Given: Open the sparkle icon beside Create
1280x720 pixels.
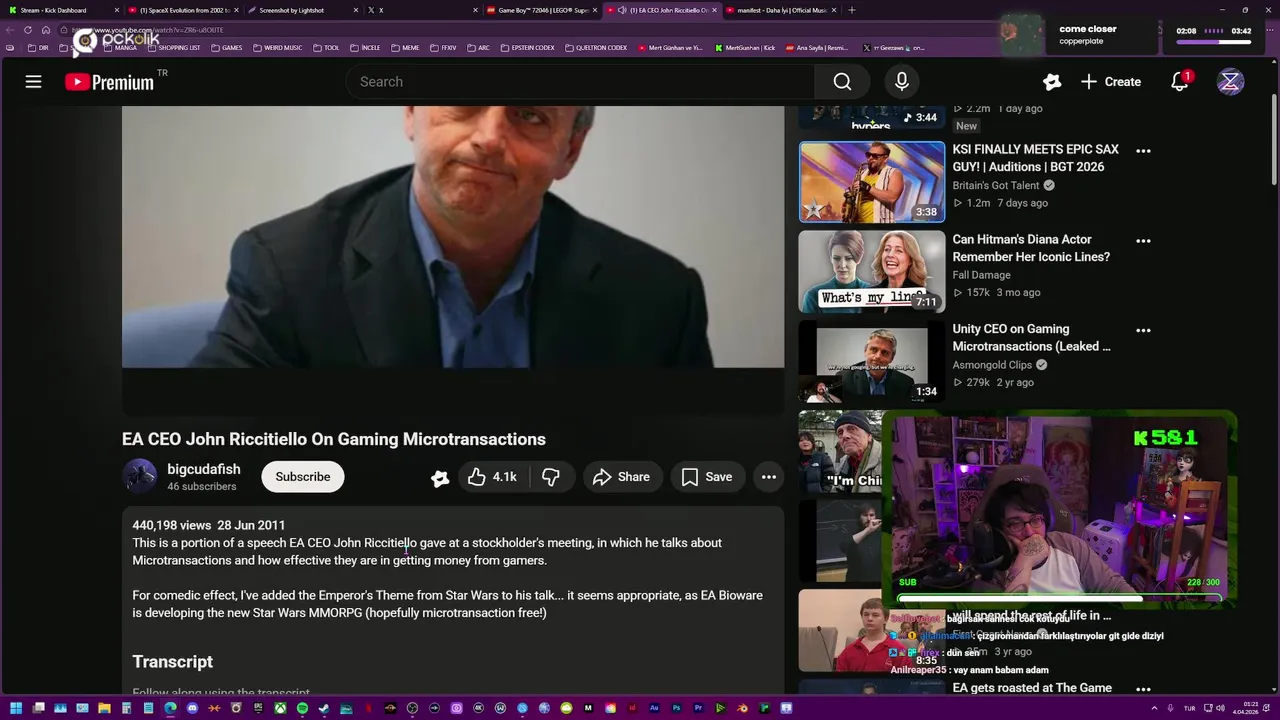Looking at the screenshot, I should point(1051,82).
